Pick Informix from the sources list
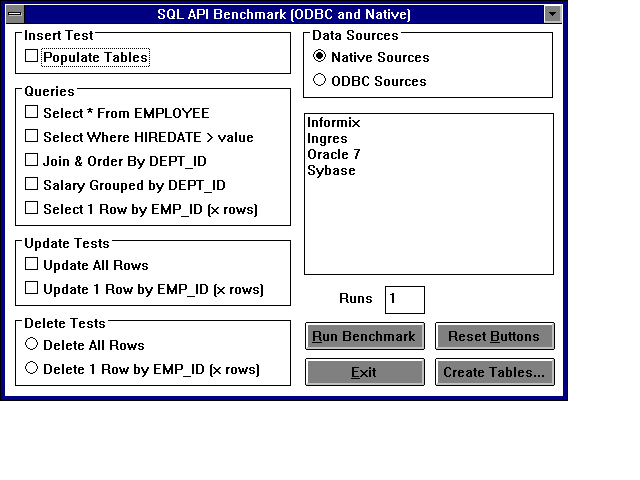The width and height of the screenshot is (640, 480). [334, 123]
